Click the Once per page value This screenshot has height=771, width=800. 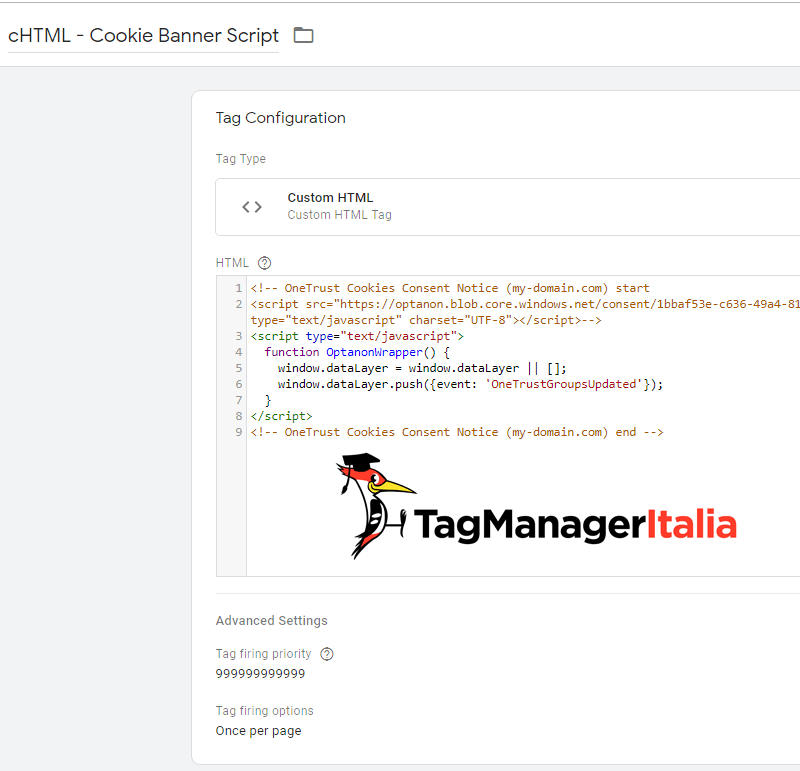point(258,731)
